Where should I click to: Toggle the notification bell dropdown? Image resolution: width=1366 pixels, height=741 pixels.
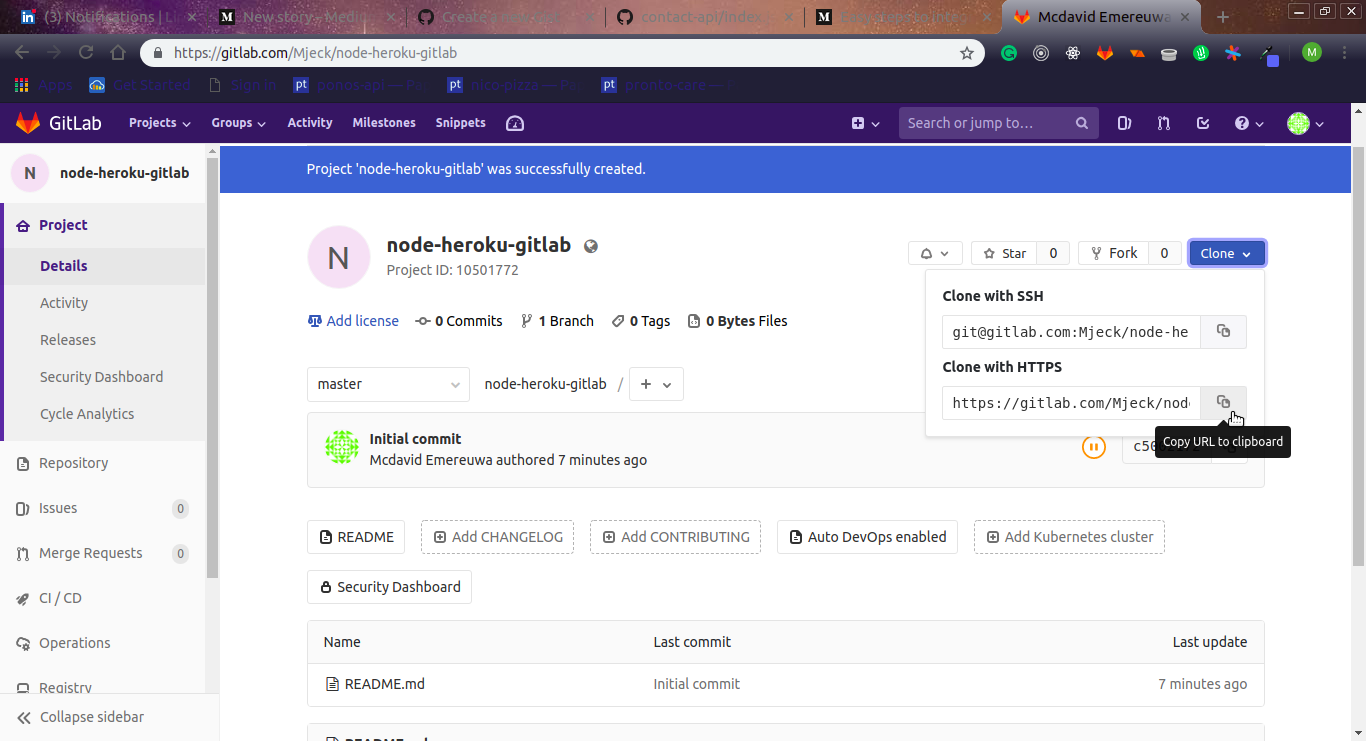(x=934, y=253)
